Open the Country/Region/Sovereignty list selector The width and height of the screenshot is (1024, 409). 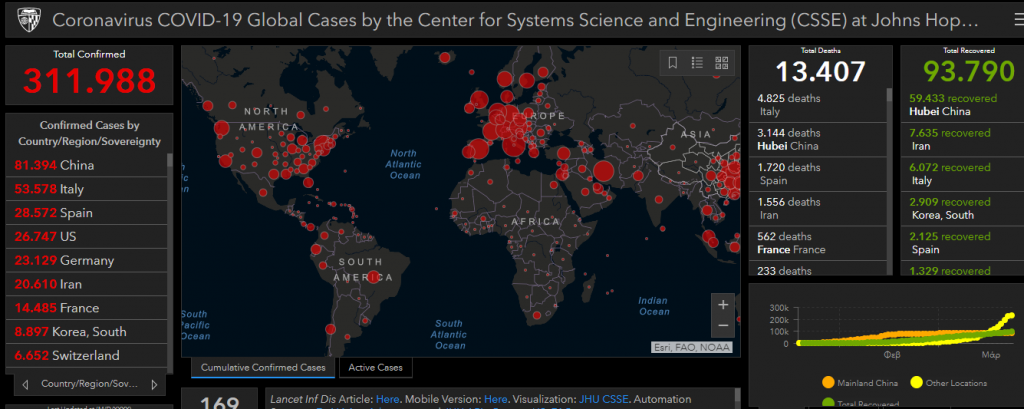point(88,384)
